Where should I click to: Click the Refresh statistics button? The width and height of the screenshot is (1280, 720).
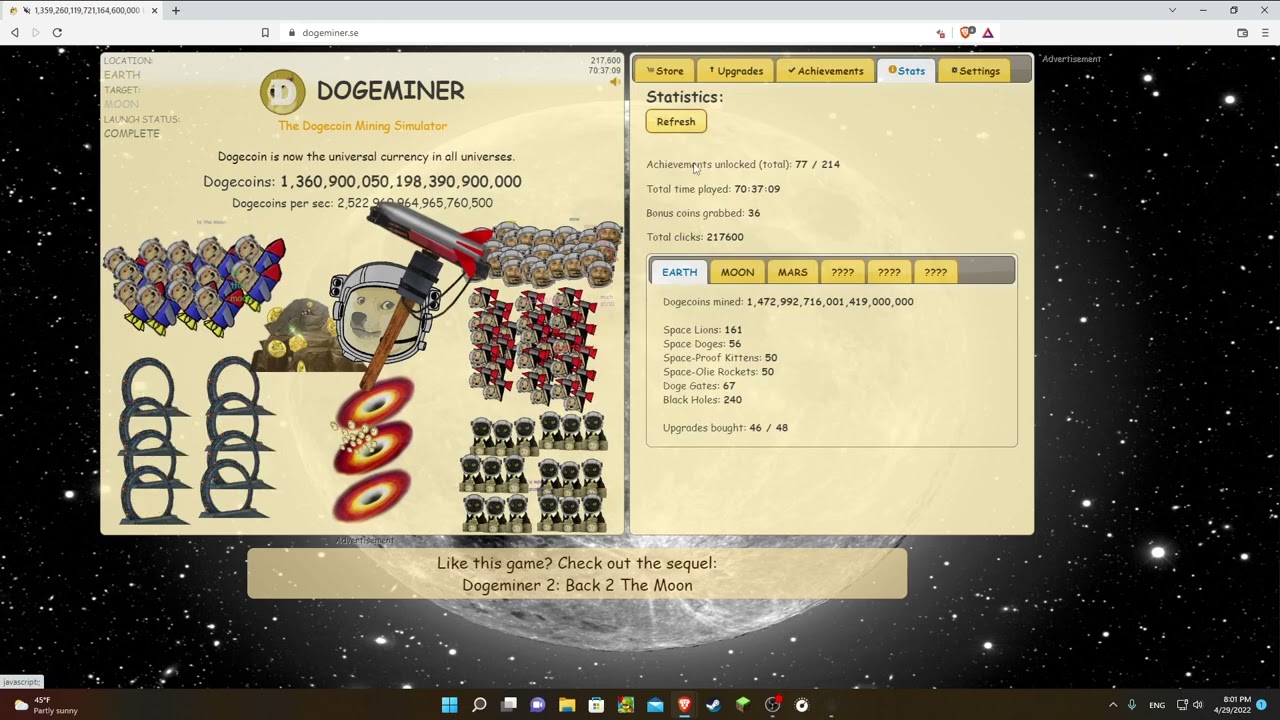pyautogui.click(x=676, y=121)
